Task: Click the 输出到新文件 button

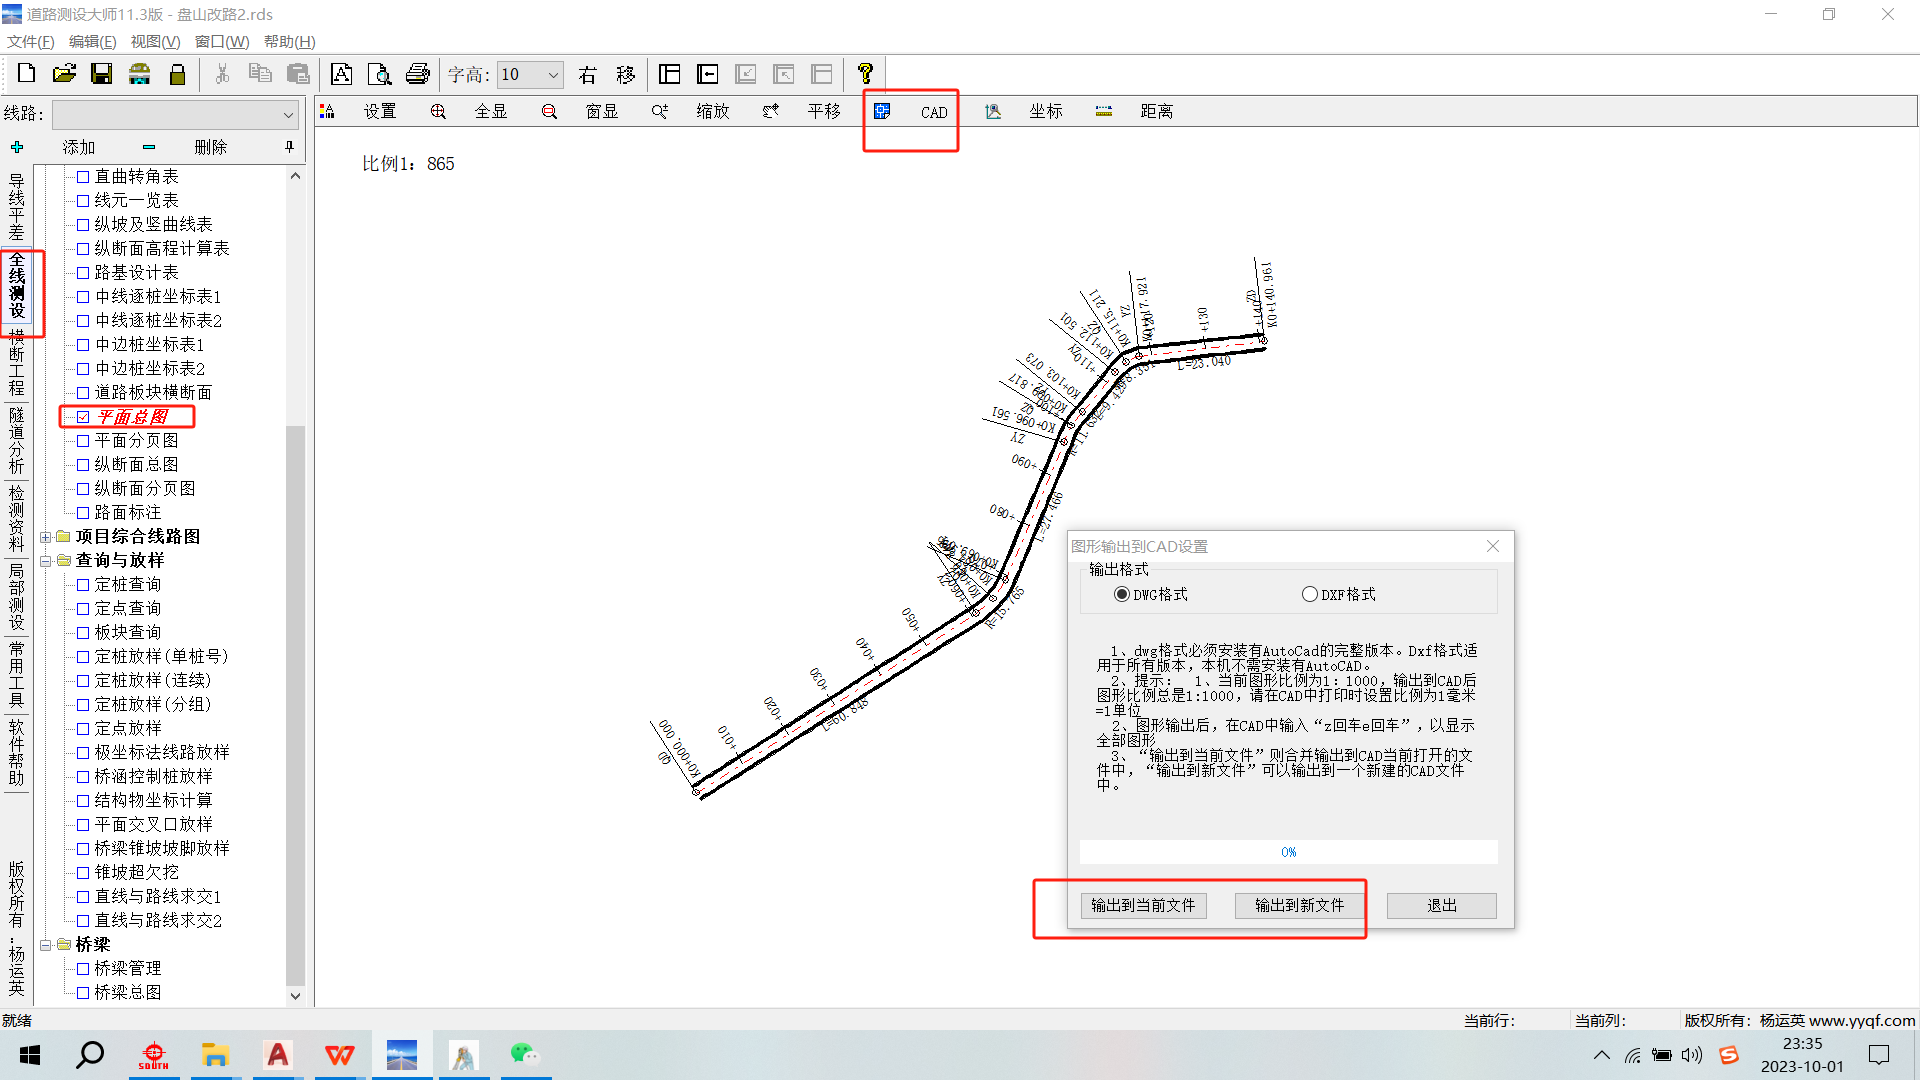Action: 1299,905
